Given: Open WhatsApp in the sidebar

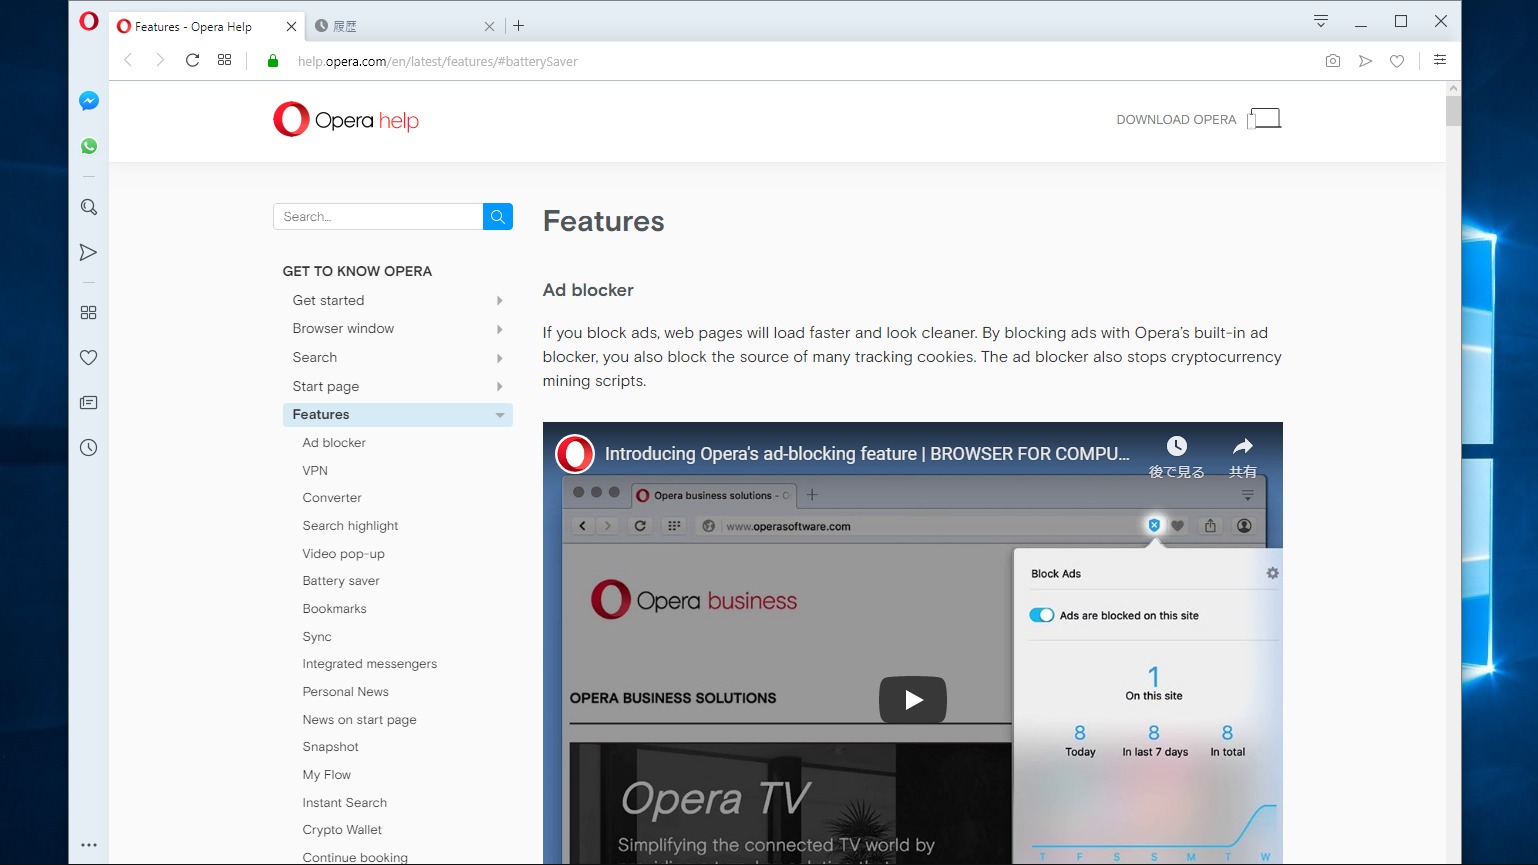Looking at the screenshot, I should [89, 146].
